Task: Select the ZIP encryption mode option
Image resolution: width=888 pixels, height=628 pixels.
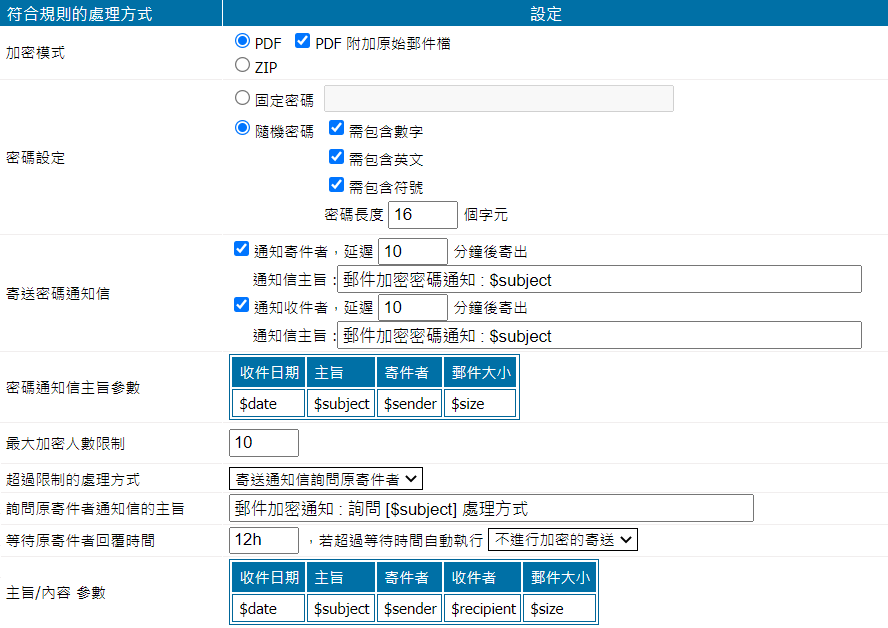Action: click(x=242, y=66)
